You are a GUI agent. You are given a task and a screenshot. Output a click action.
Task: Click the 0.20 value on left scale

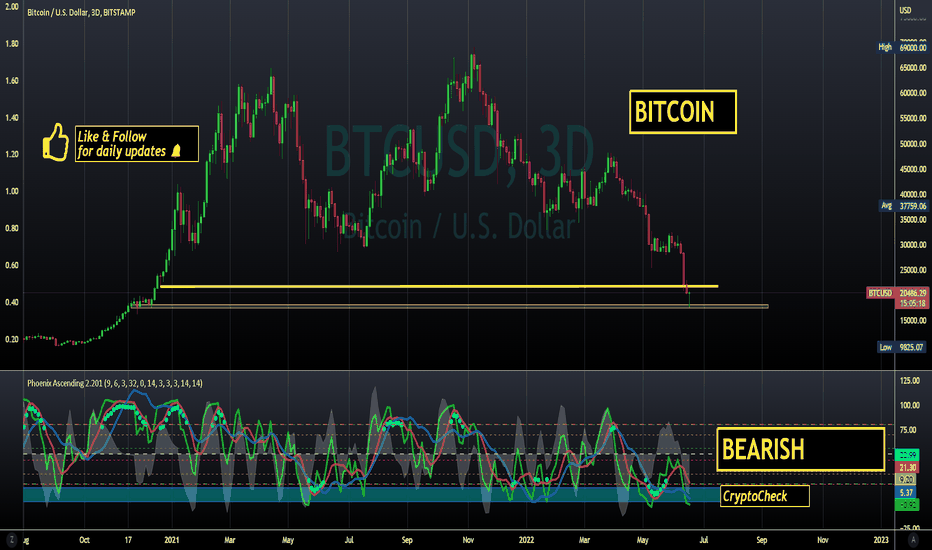[x=12, y=339]
